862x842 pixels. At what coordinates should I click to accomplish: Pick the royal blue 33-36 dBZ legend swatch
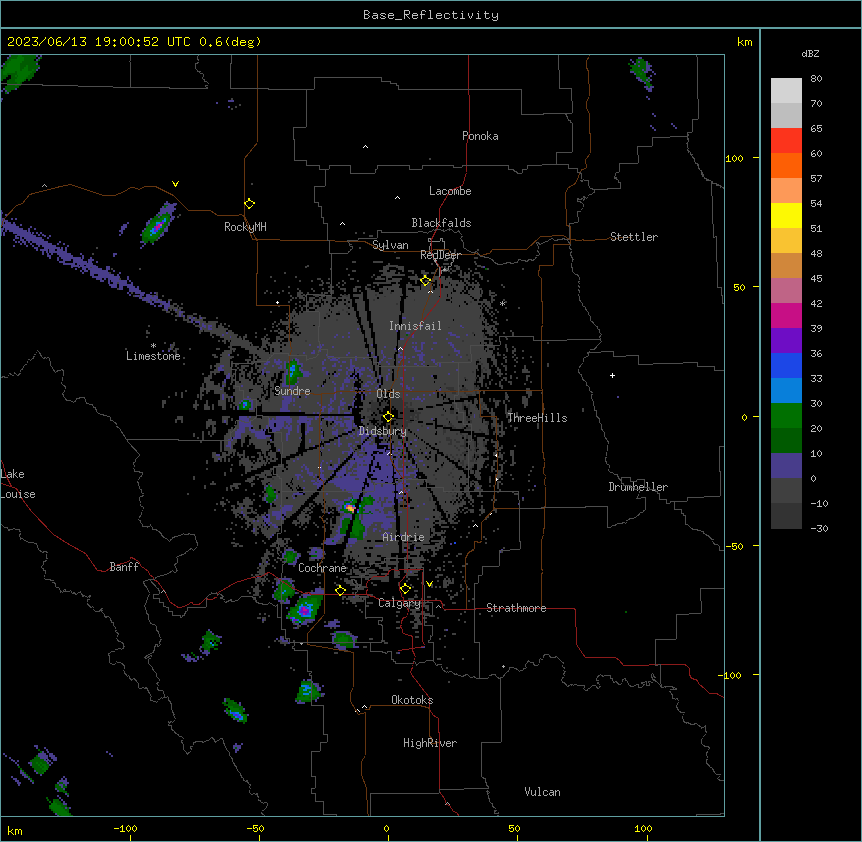(x=786, y=366)
